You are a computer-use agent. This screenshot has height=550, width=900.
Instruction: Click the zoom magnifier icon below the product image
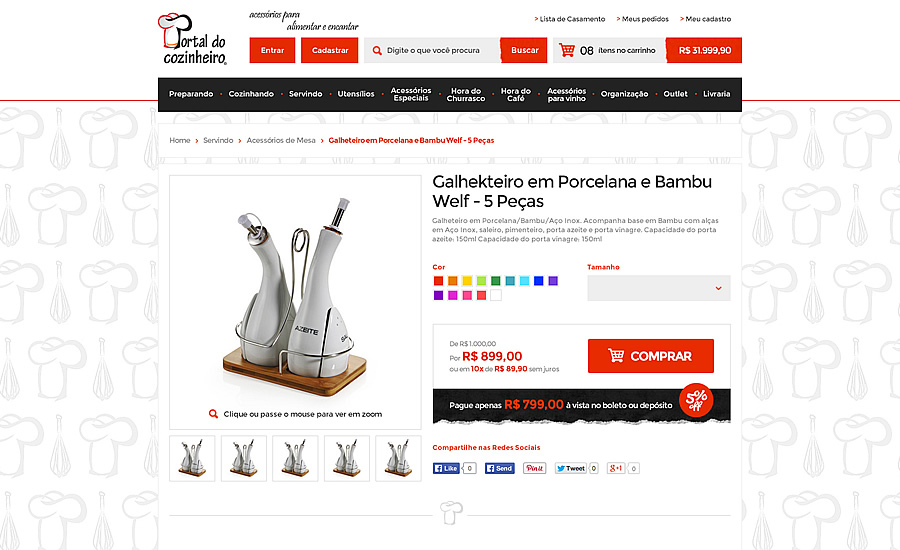(213, 414)
